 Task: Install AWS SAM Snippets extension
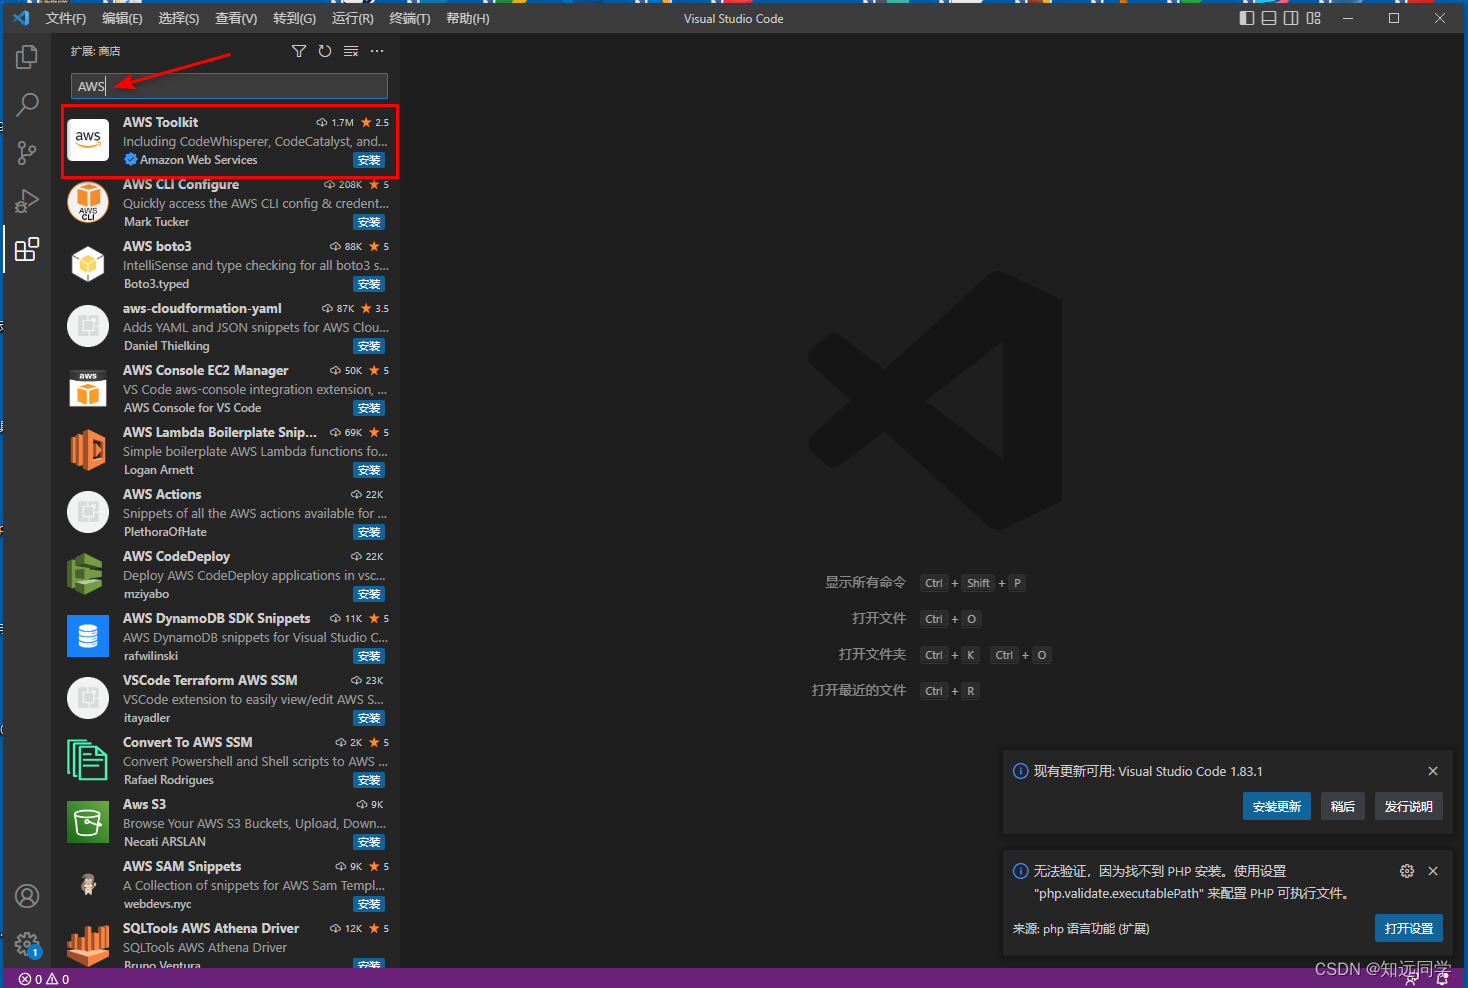369,904
